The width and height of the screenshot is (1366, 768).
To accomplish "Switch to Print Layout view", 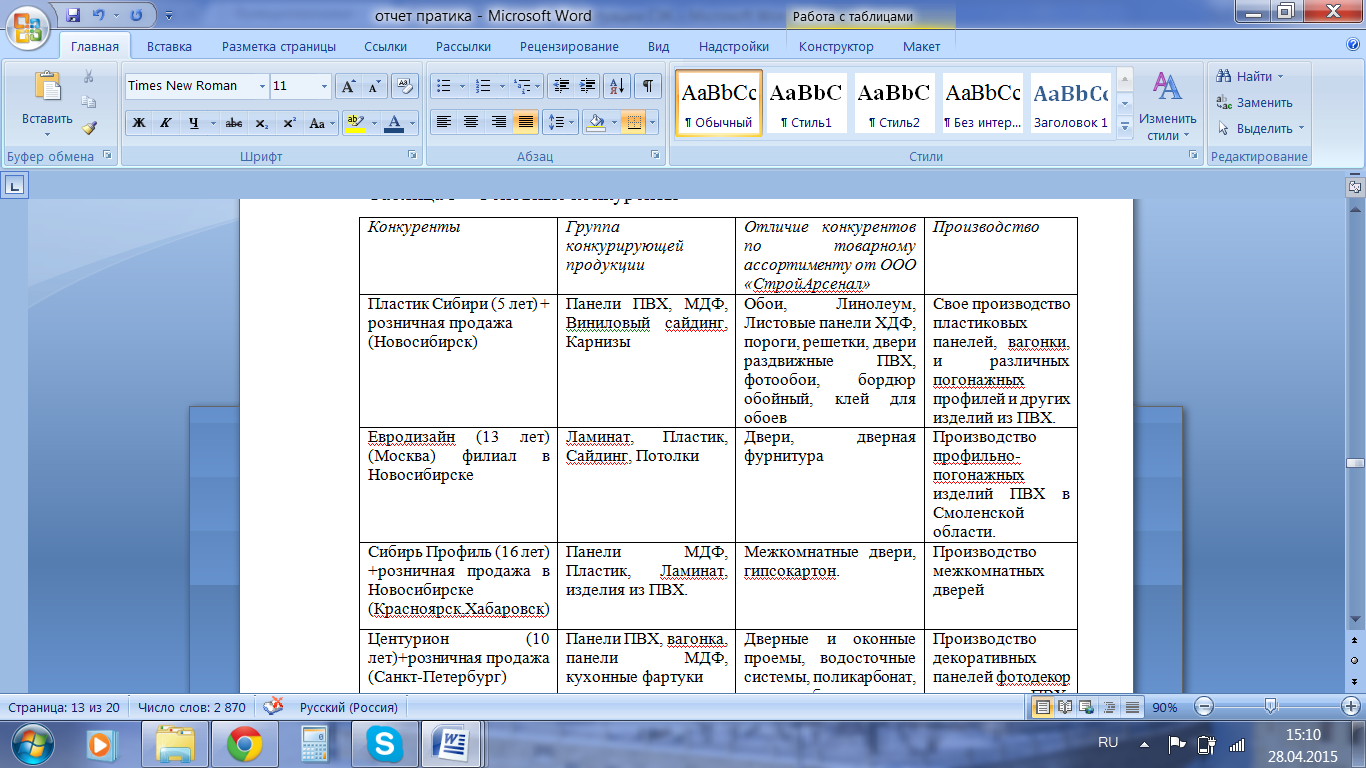I will pyautogui.click(x=1042, y=707).
